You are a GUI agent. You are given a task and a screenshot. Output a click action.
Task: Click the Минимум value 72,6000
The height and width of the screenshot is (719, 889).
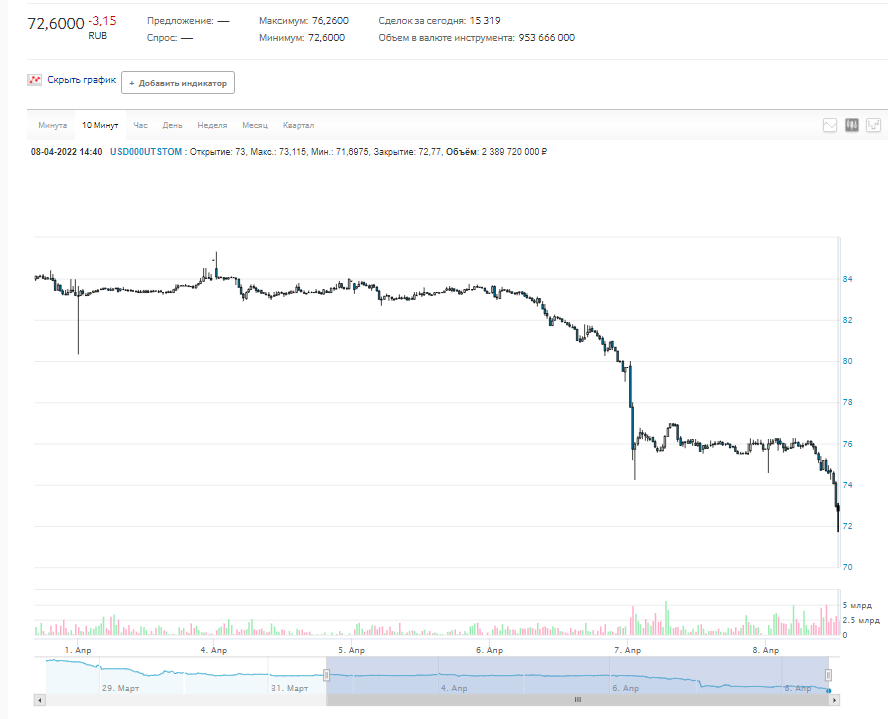point(327,38)
